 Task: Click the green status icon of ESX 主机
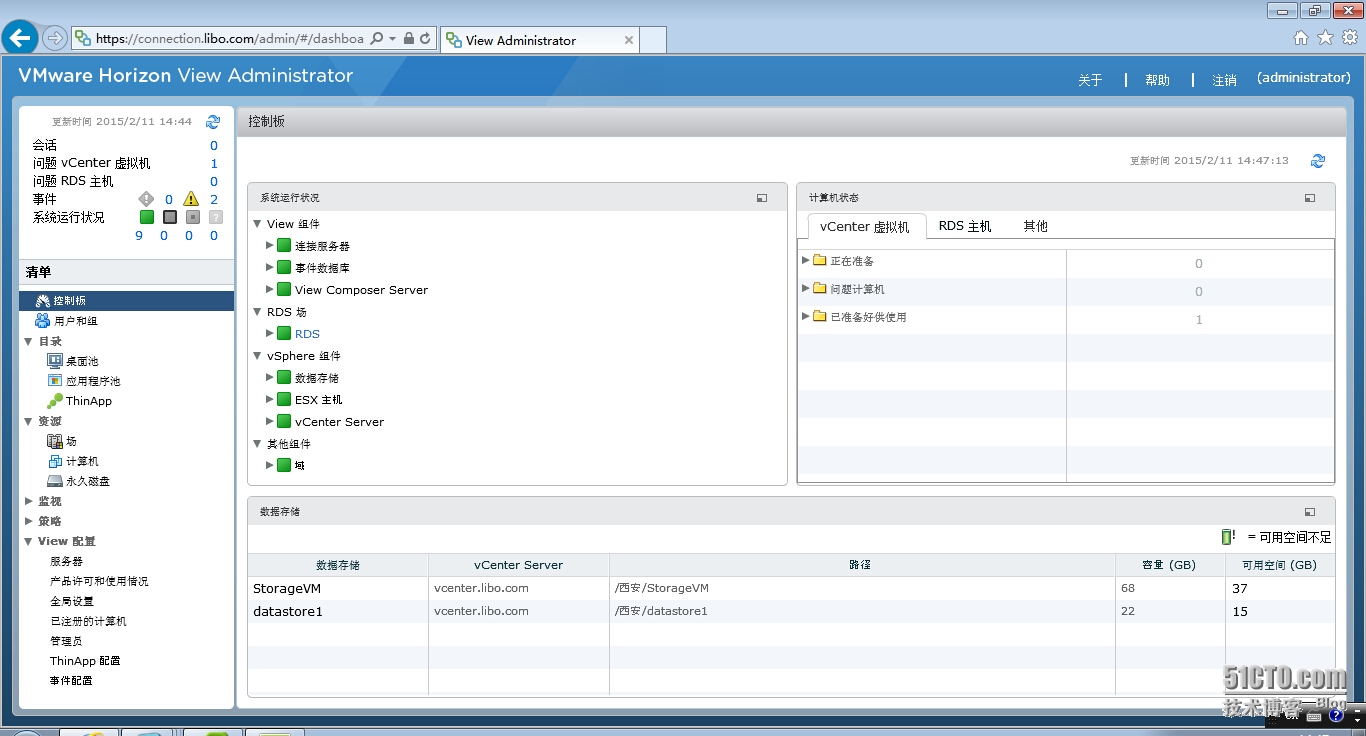click(284, 399)
